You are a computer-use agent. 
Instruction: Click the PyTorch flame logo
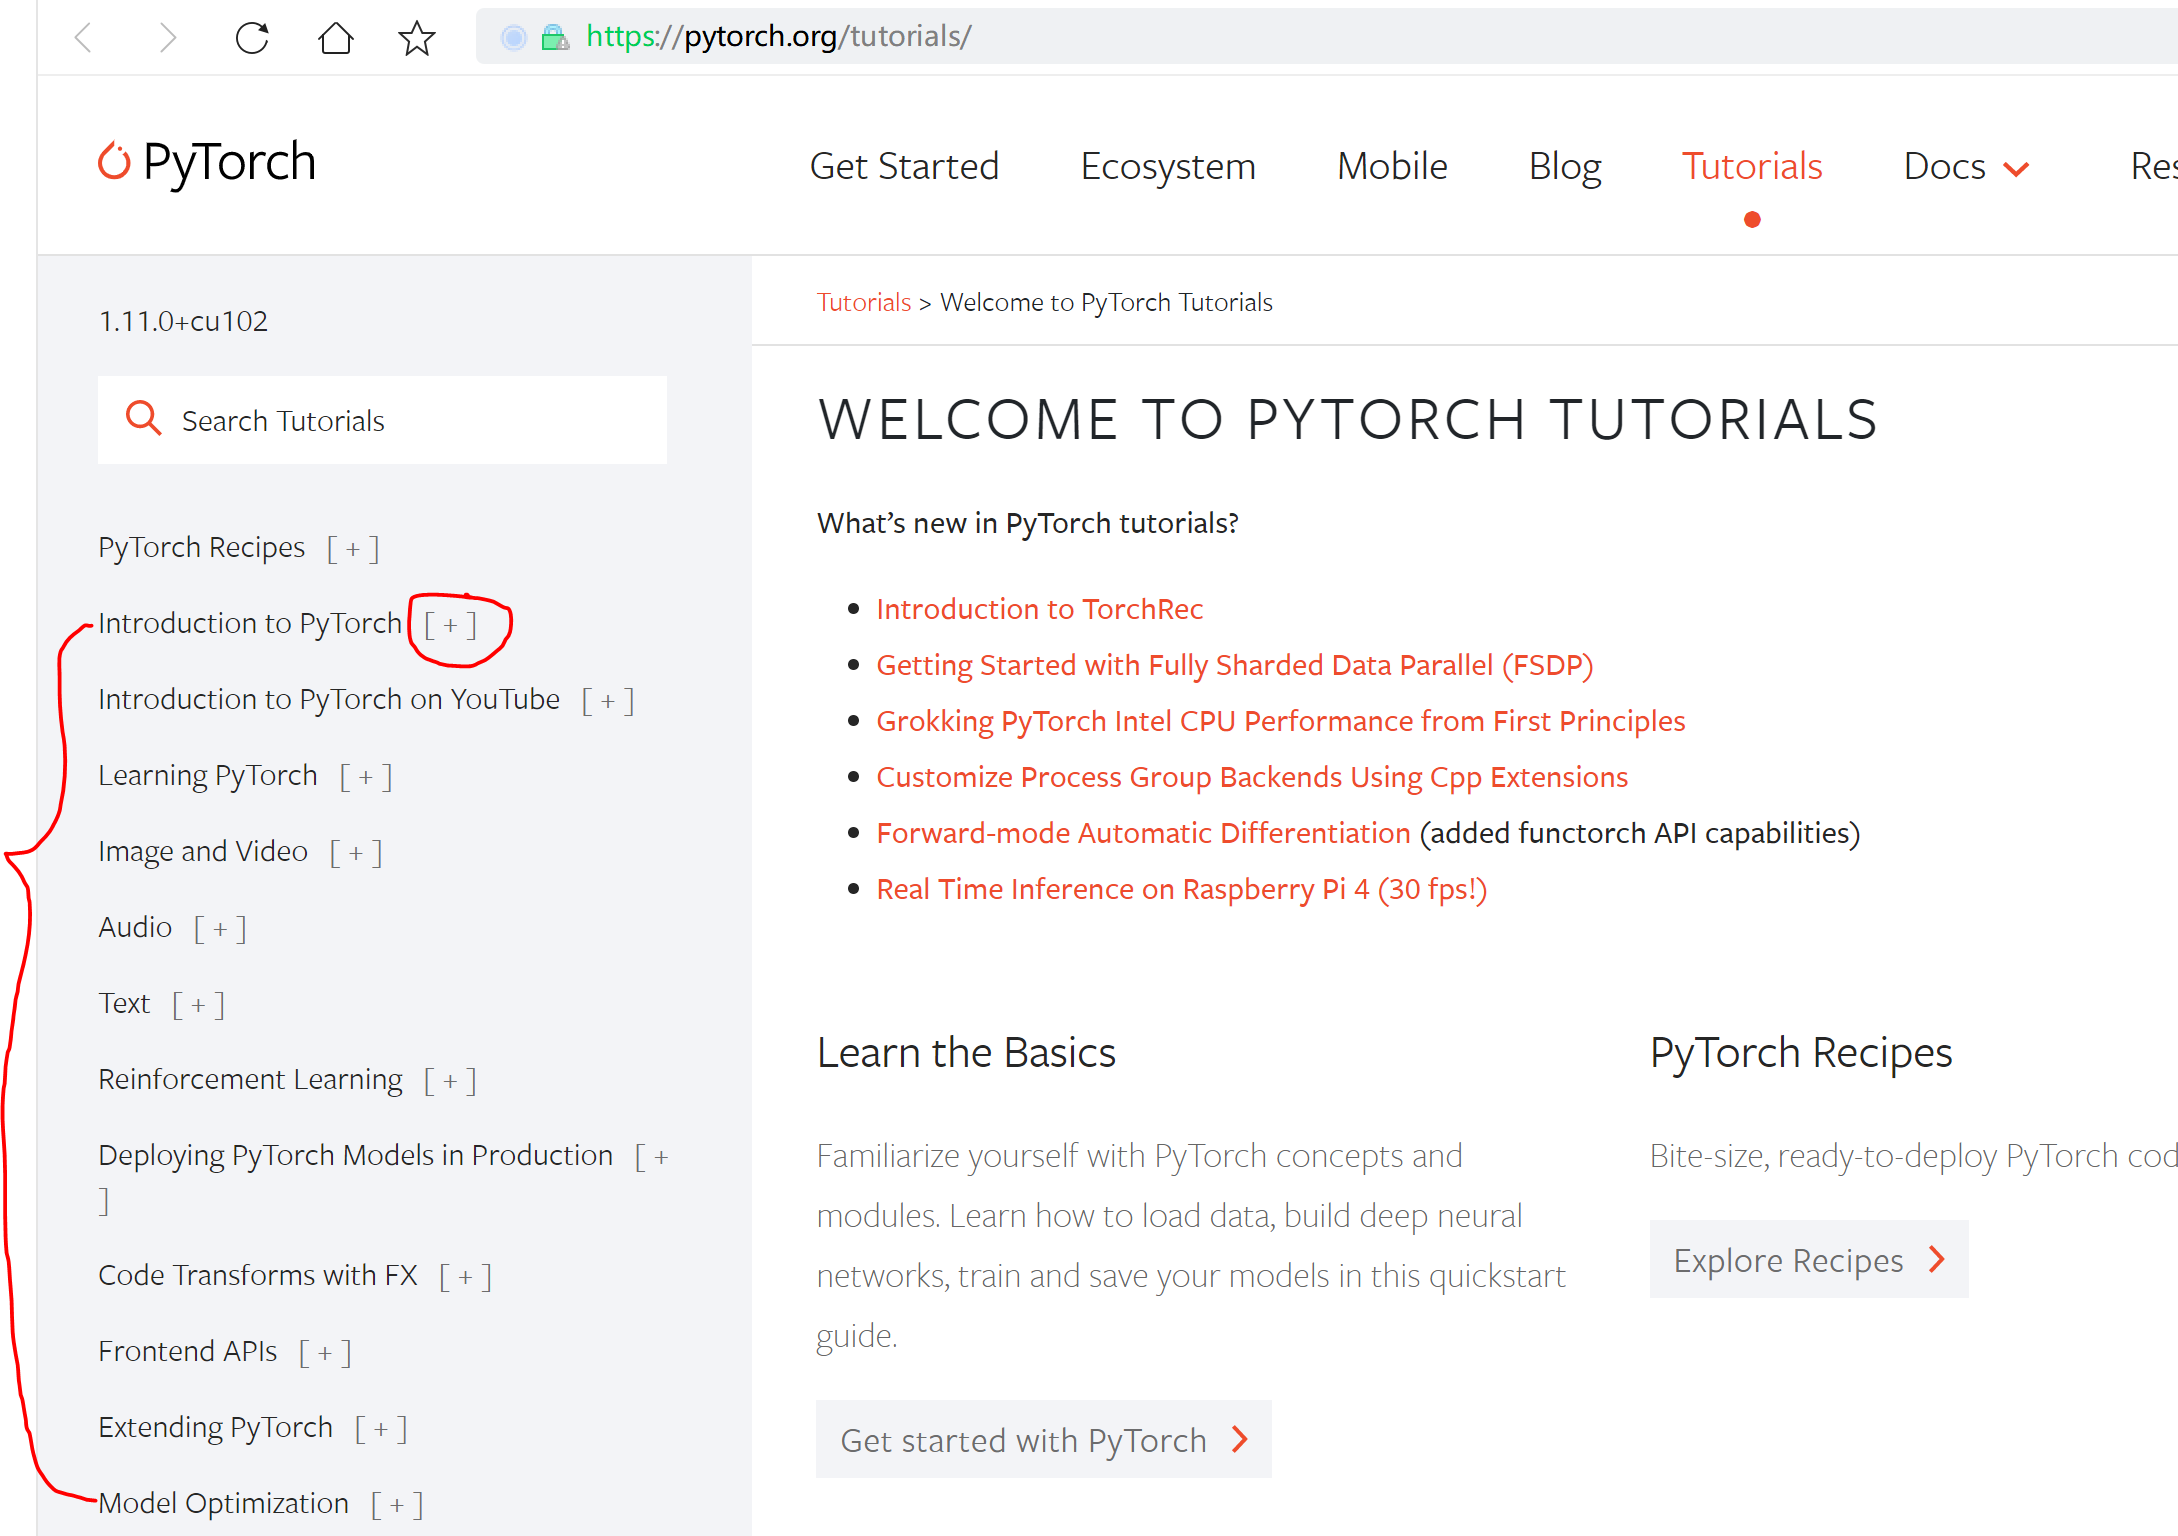point(114,162)
